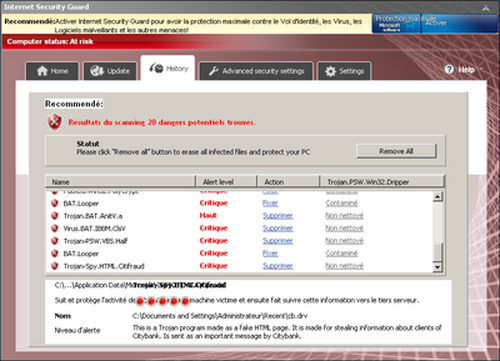
Task: Click the red shield warning icon
Action: click(x=54, y=122)
